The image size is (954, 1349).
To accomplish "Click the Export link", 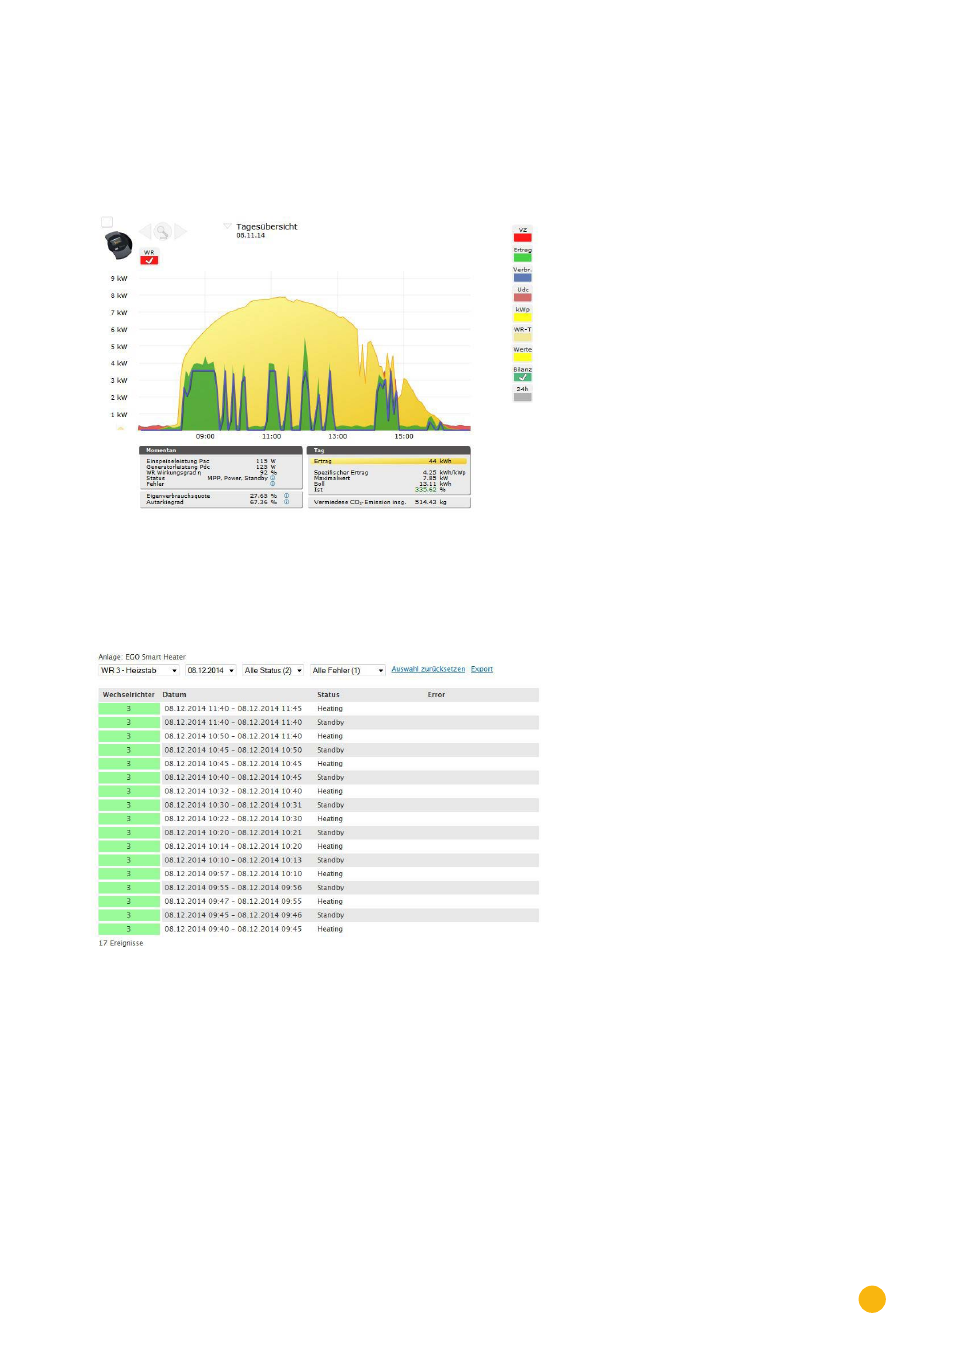I will click(482, 669).
